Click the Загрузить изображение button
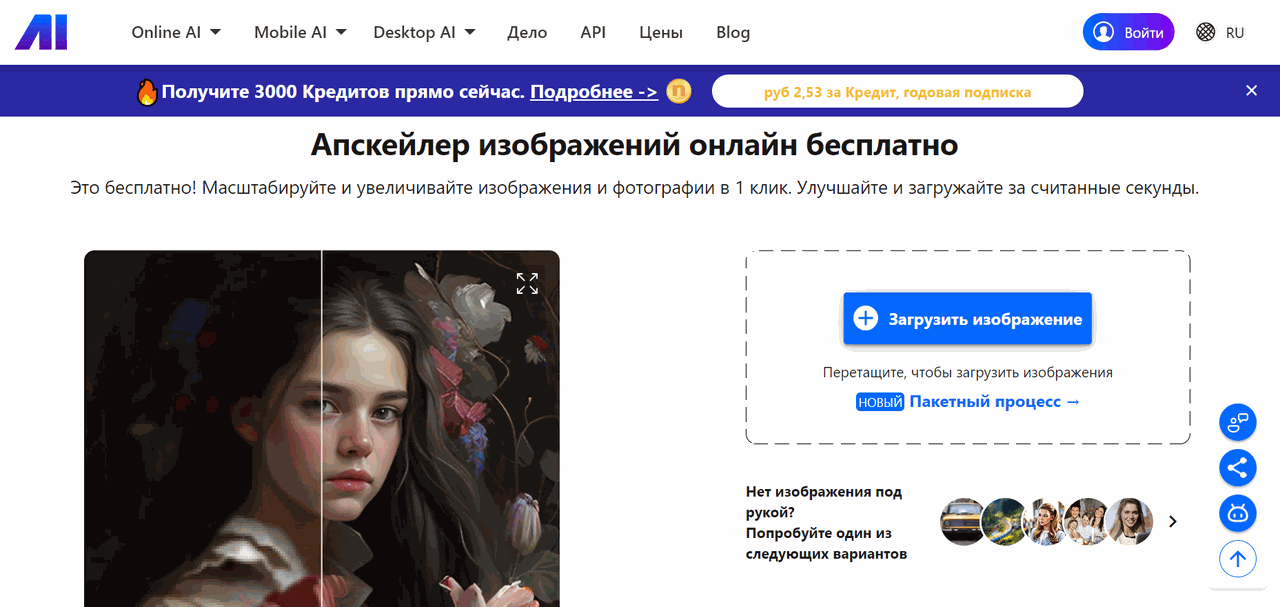Image resolution: width=1280 pixels, height=607 pixels. pyautogui.click(x=967, y=319)
